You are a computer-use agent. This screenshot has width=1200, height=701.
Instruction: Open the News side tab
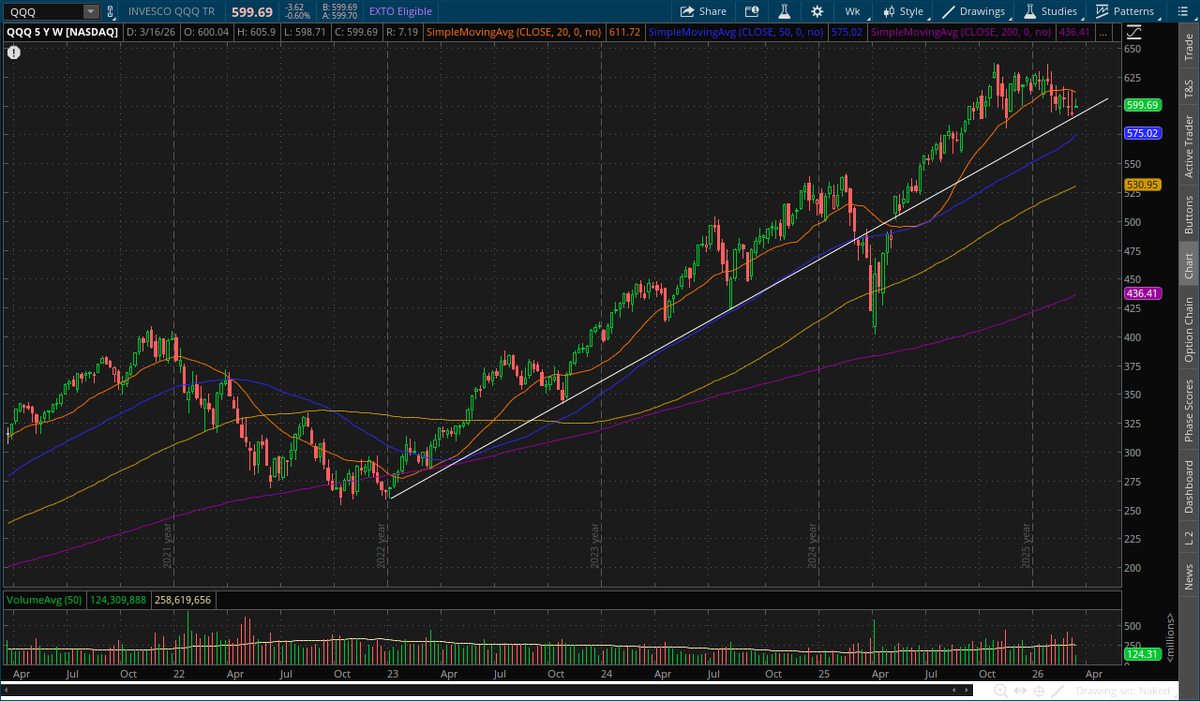1188,576
